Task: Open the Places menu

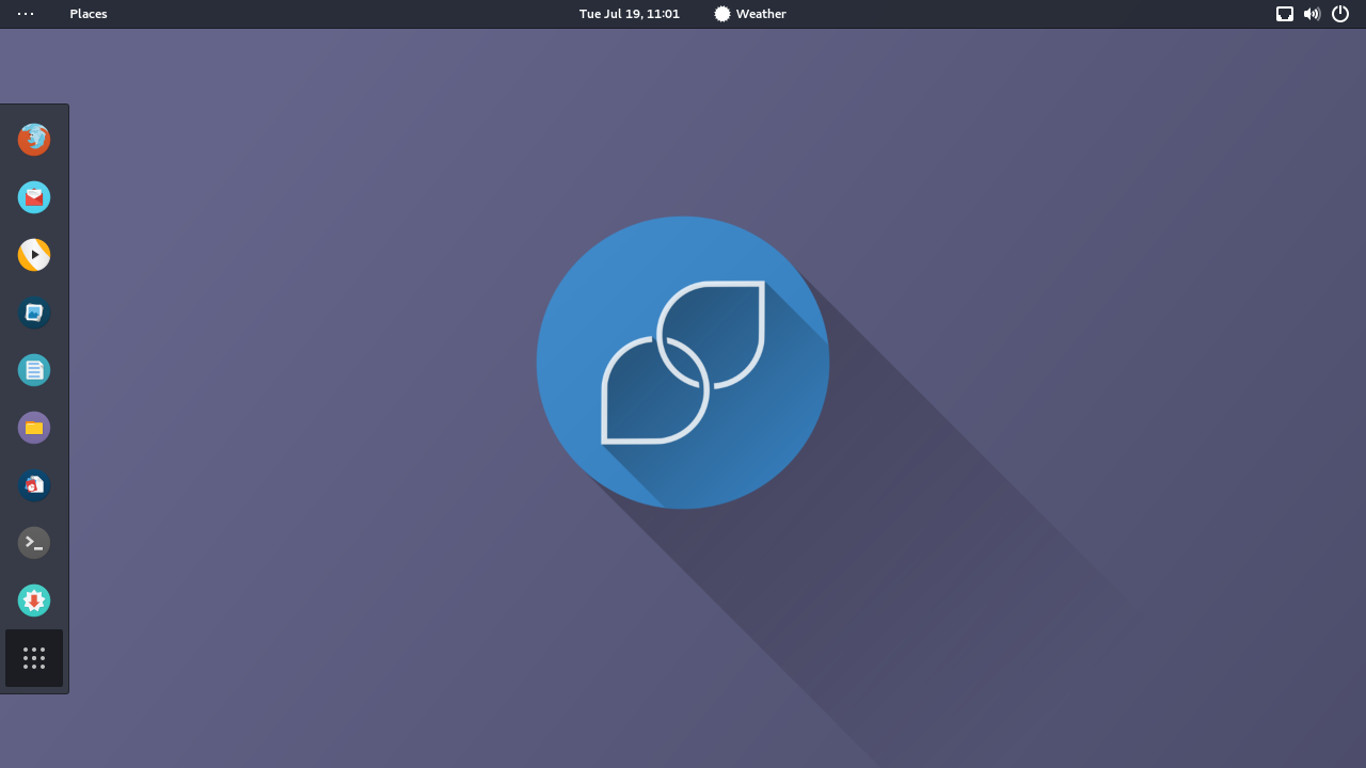Action: pos(88,14)
